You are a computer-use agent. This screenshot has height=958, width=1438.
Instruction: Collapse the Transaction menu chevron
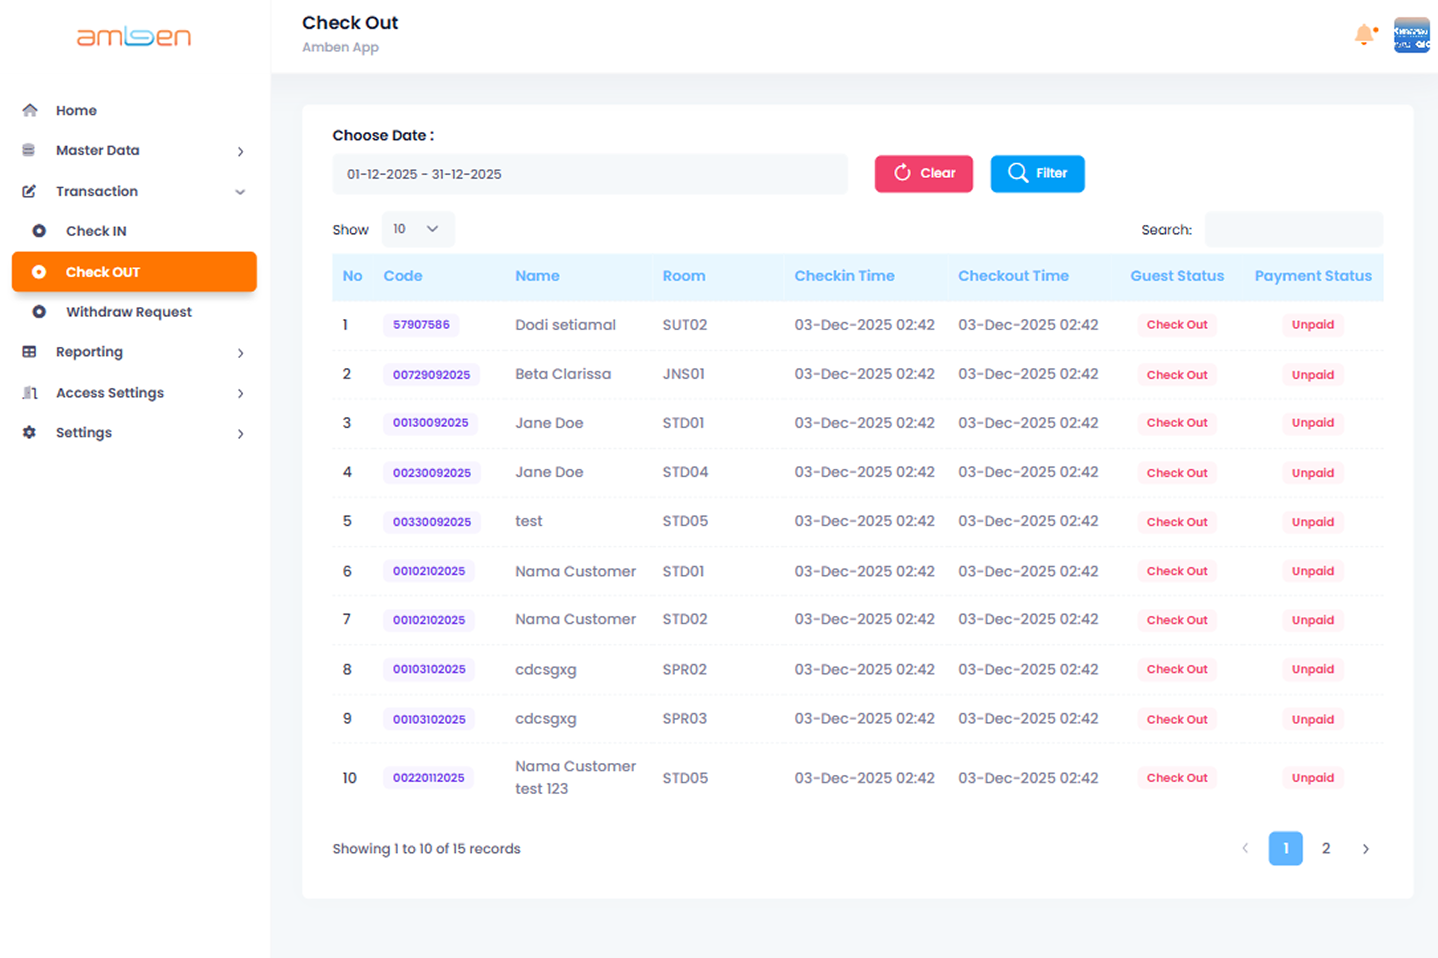240,192
